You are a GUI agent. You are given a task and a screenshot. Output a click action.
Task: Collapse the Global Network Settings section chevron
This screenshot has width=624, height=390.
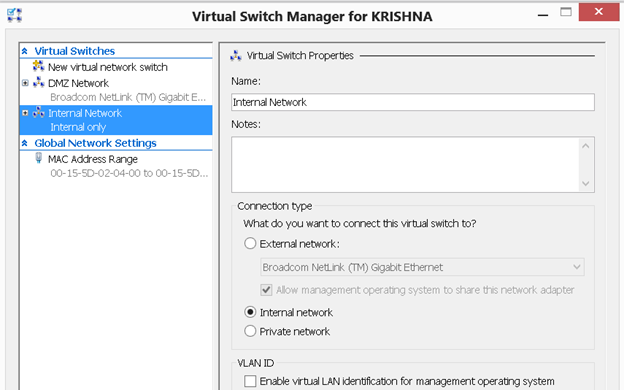coord(25,143)
